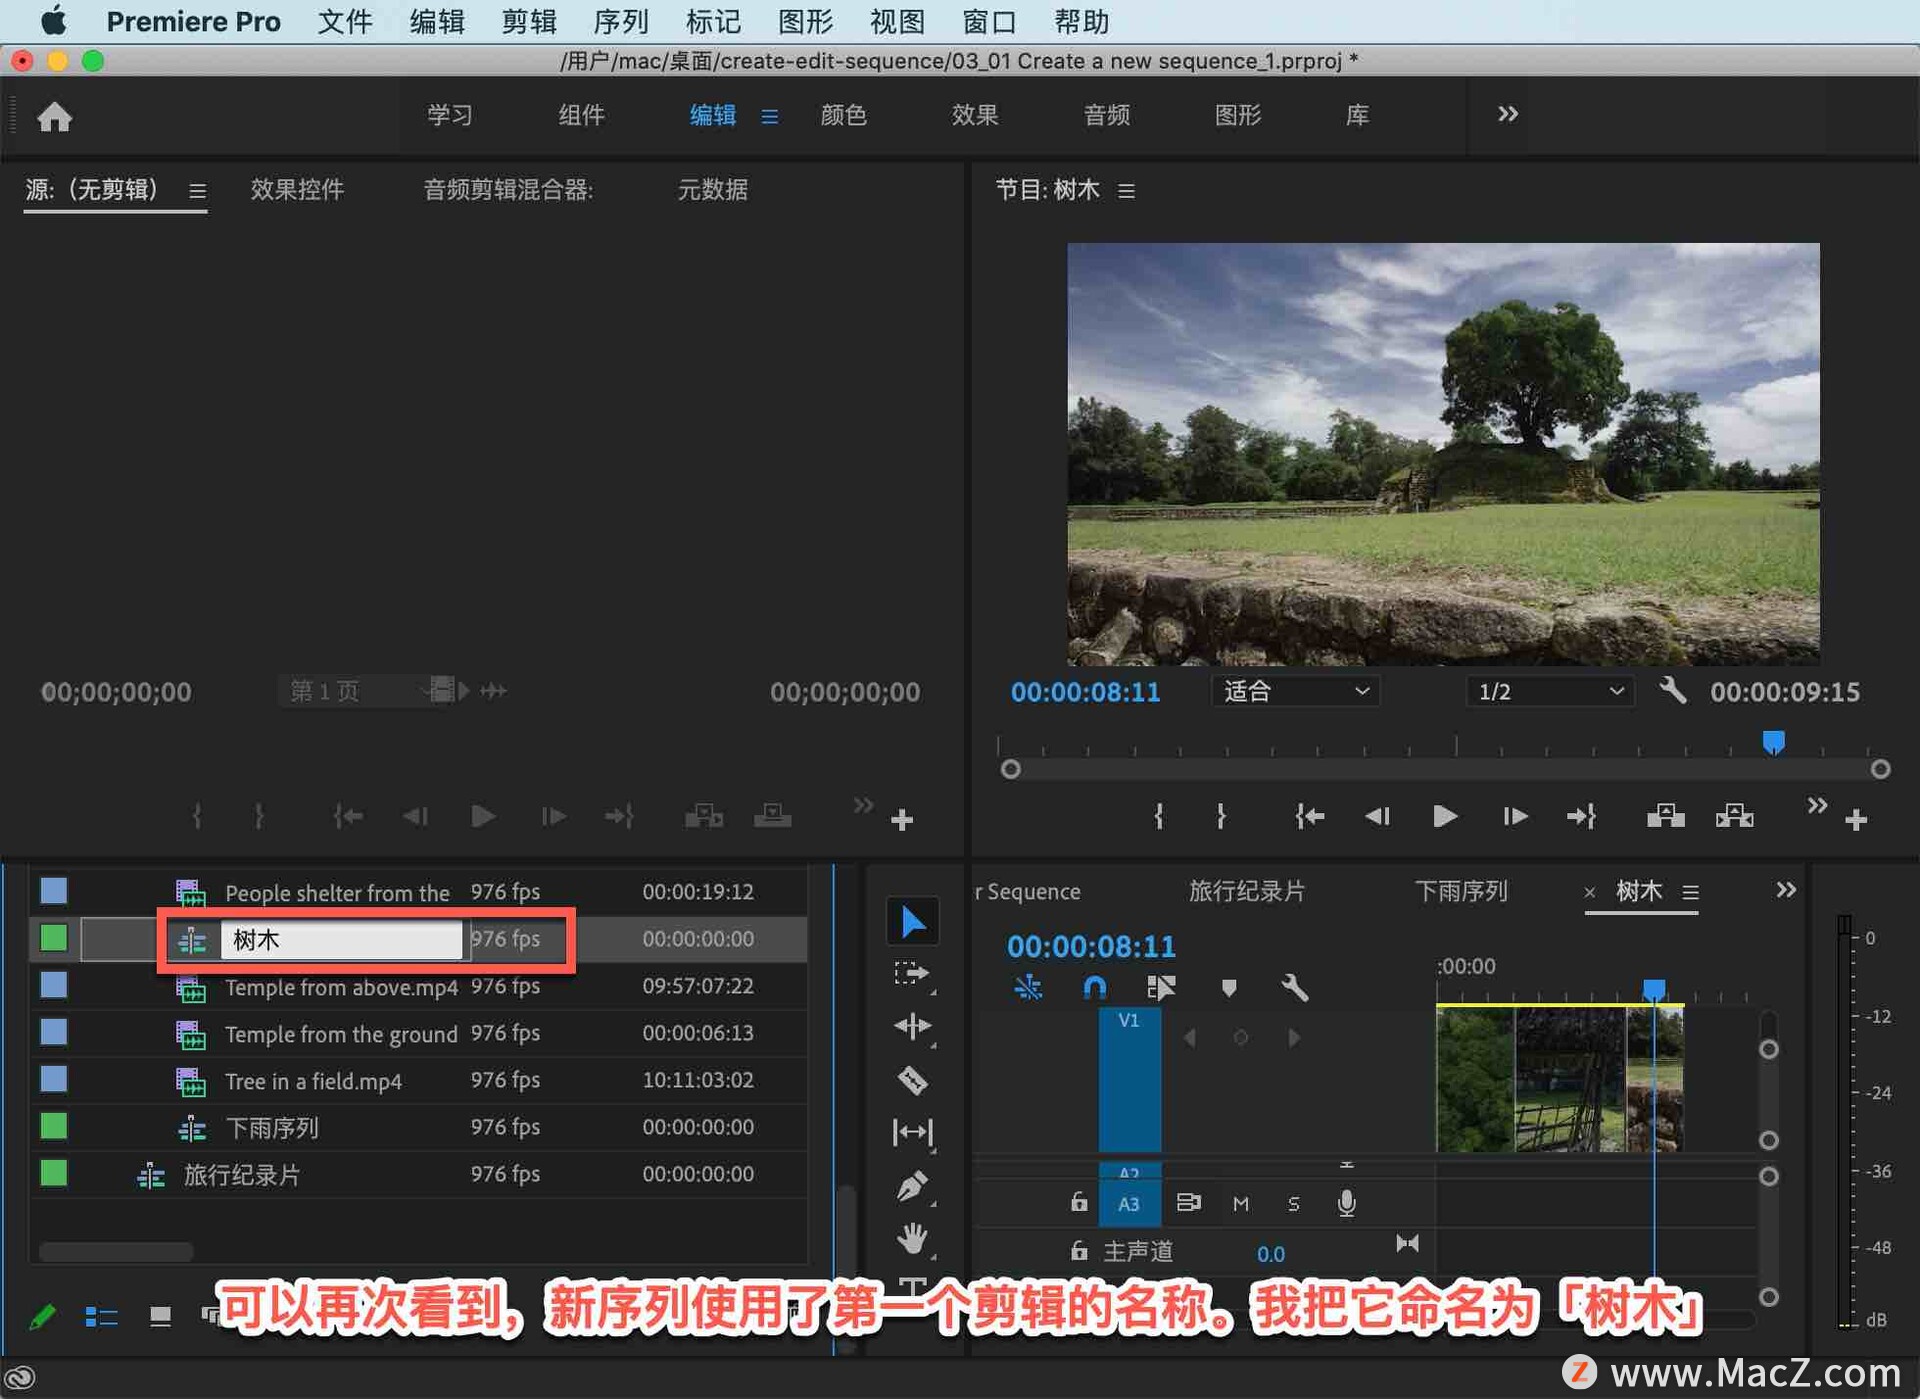Click the 树木 name input field

tap(341, 940)
